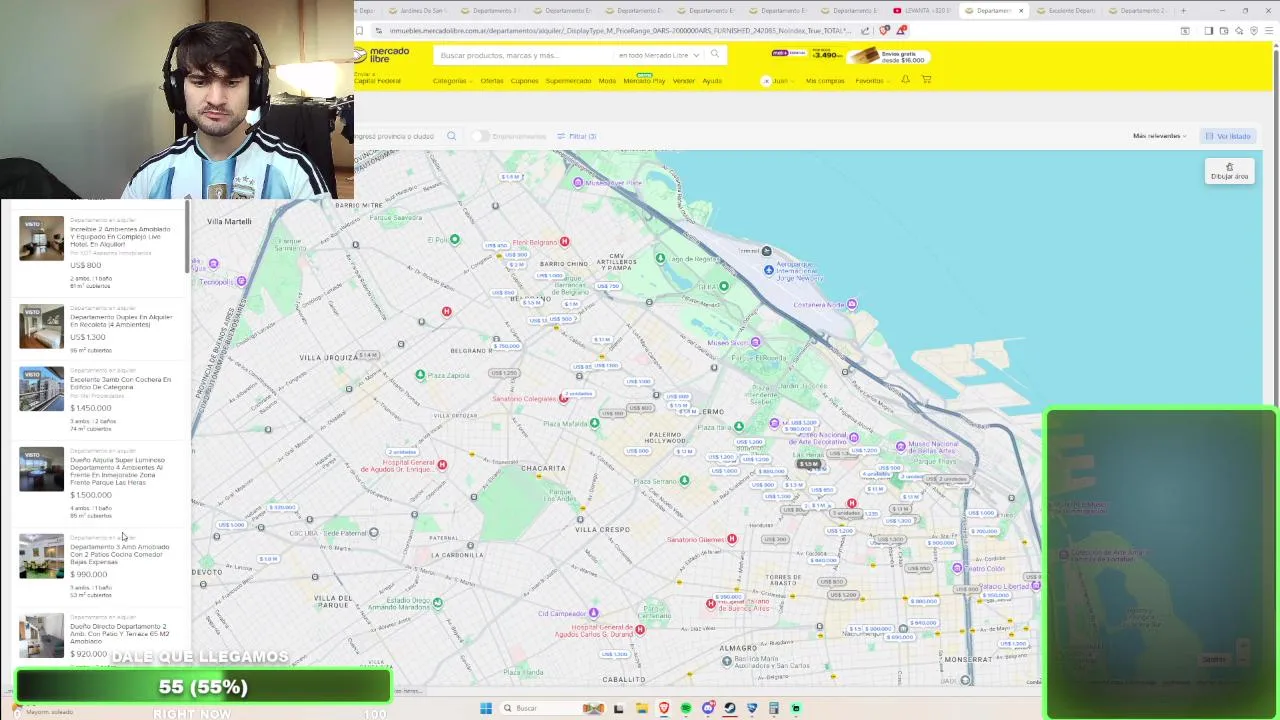The height and width of the screenshot is (720, 1280).
Task: Click the Sanatorio Güemes marker on the map
Action: tap(732, 539)
